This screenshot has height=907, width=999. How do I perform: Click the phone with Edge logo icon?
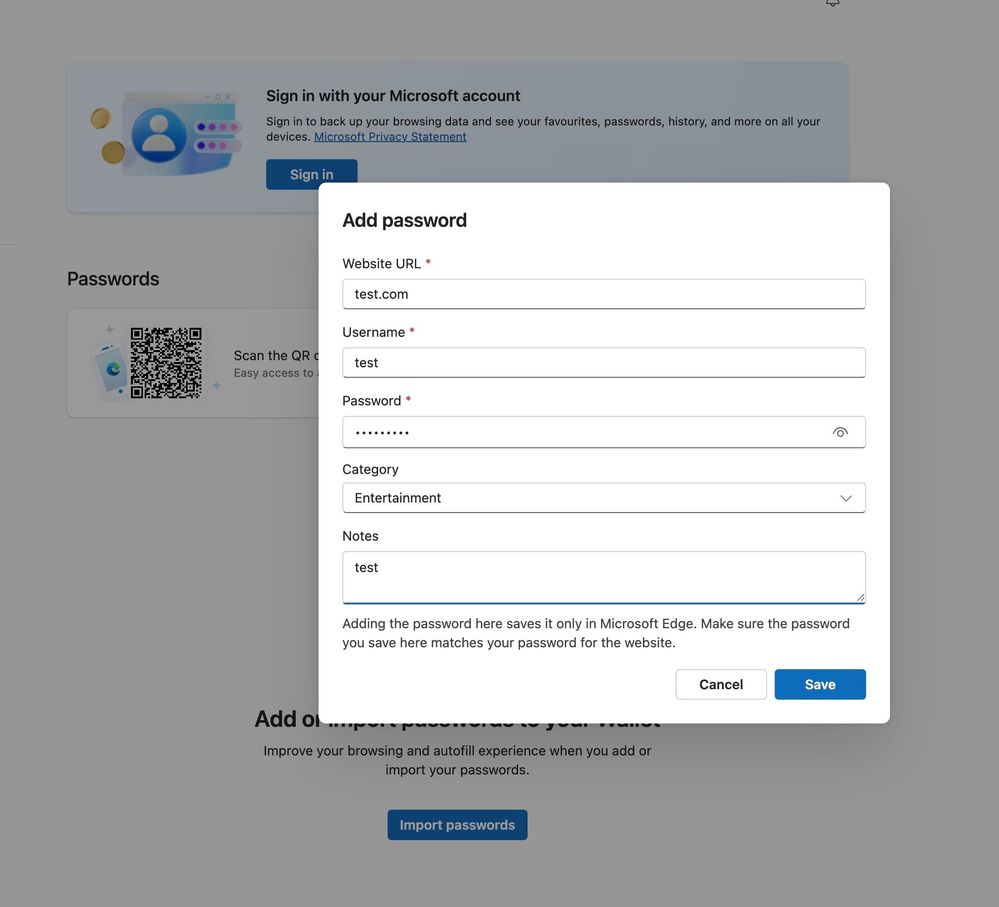click(110, 367)
